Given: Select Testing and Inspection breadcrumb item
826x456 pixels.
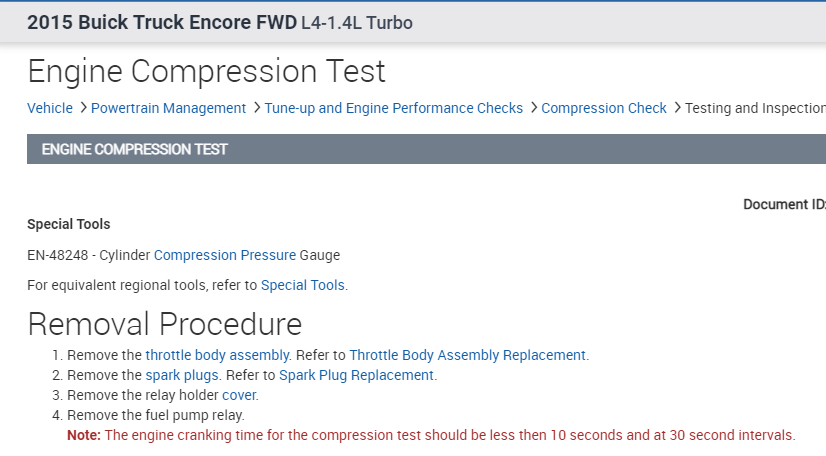Looking at the screenshot, I should (x=754, y=108).
